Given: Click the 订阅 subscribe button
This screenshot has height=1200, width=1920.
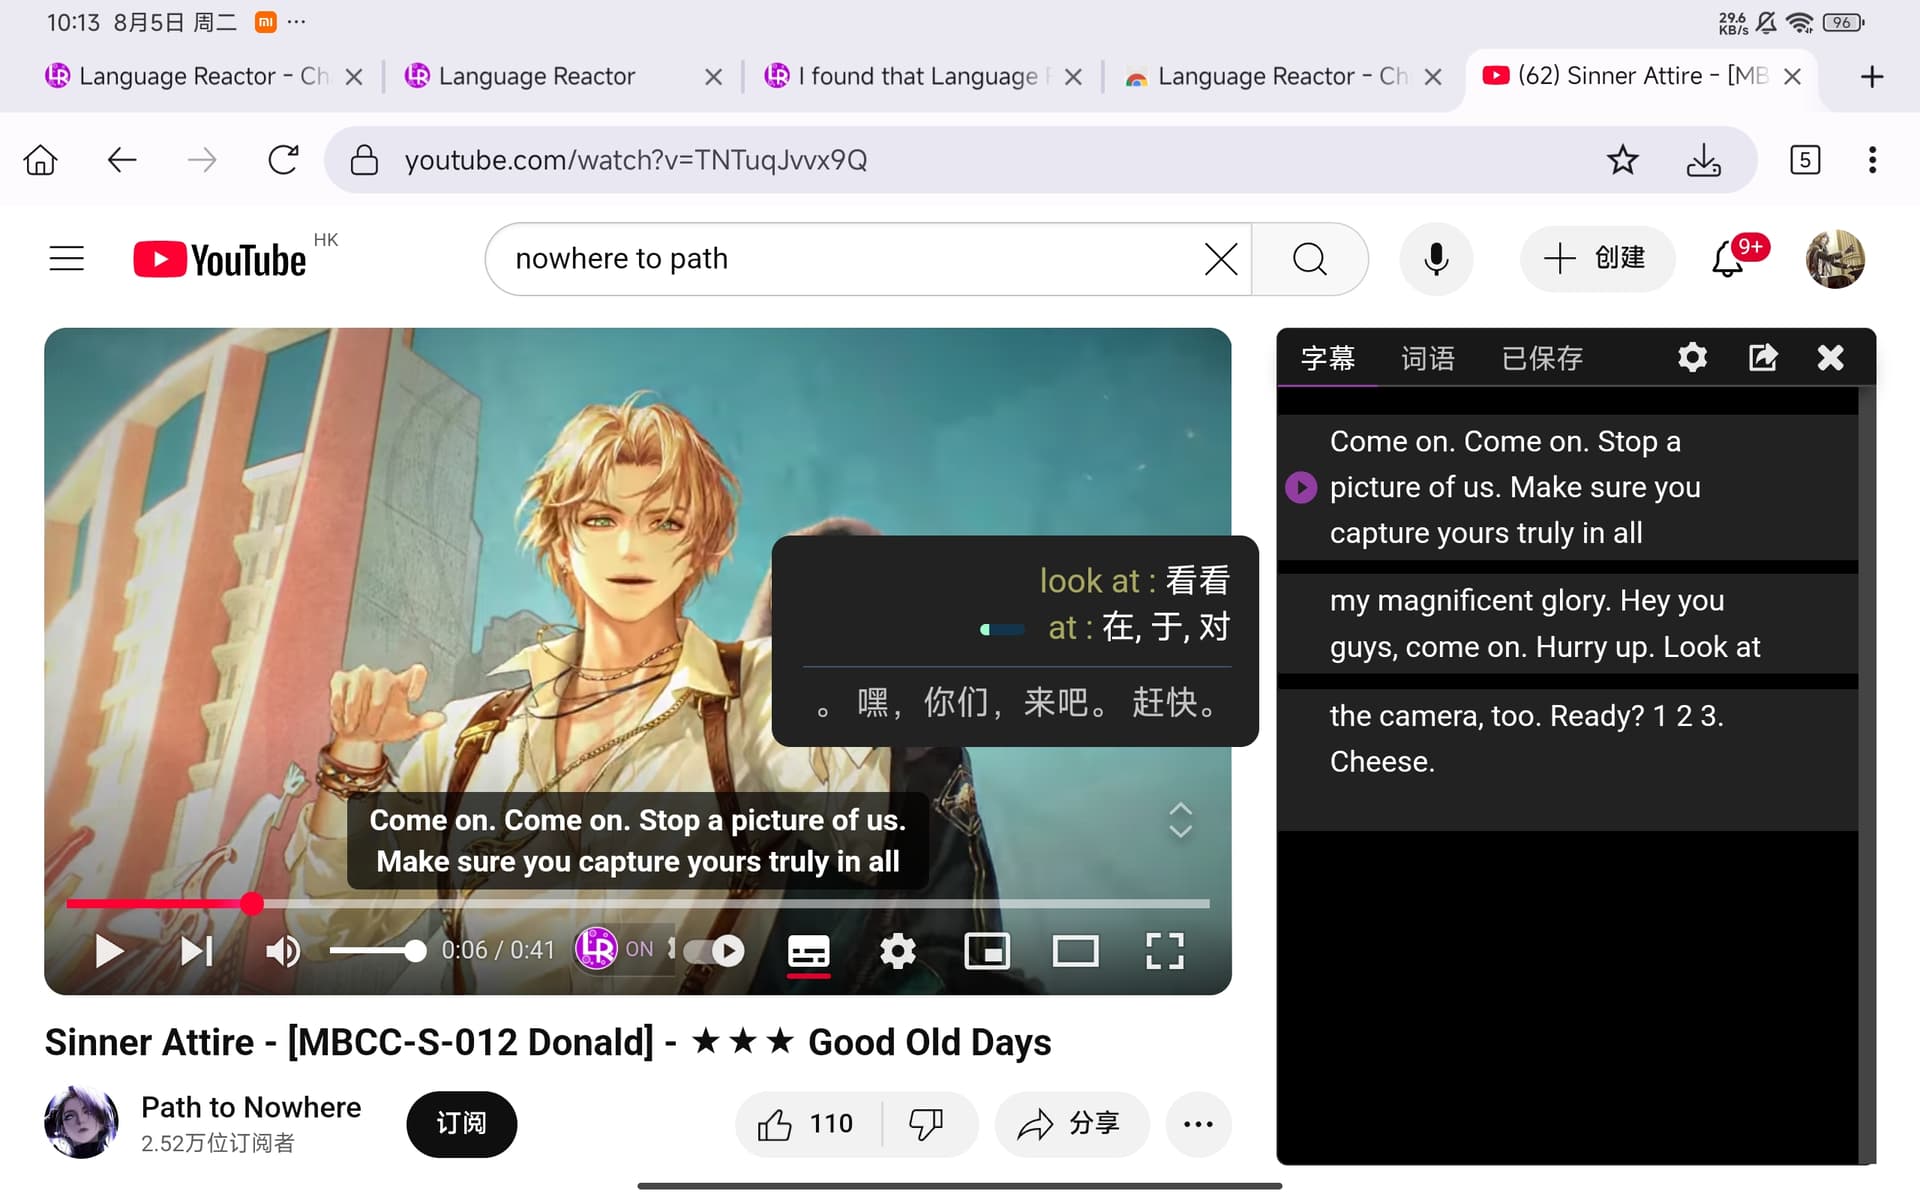Looking at the screenshot, I should click(461, 1124).
